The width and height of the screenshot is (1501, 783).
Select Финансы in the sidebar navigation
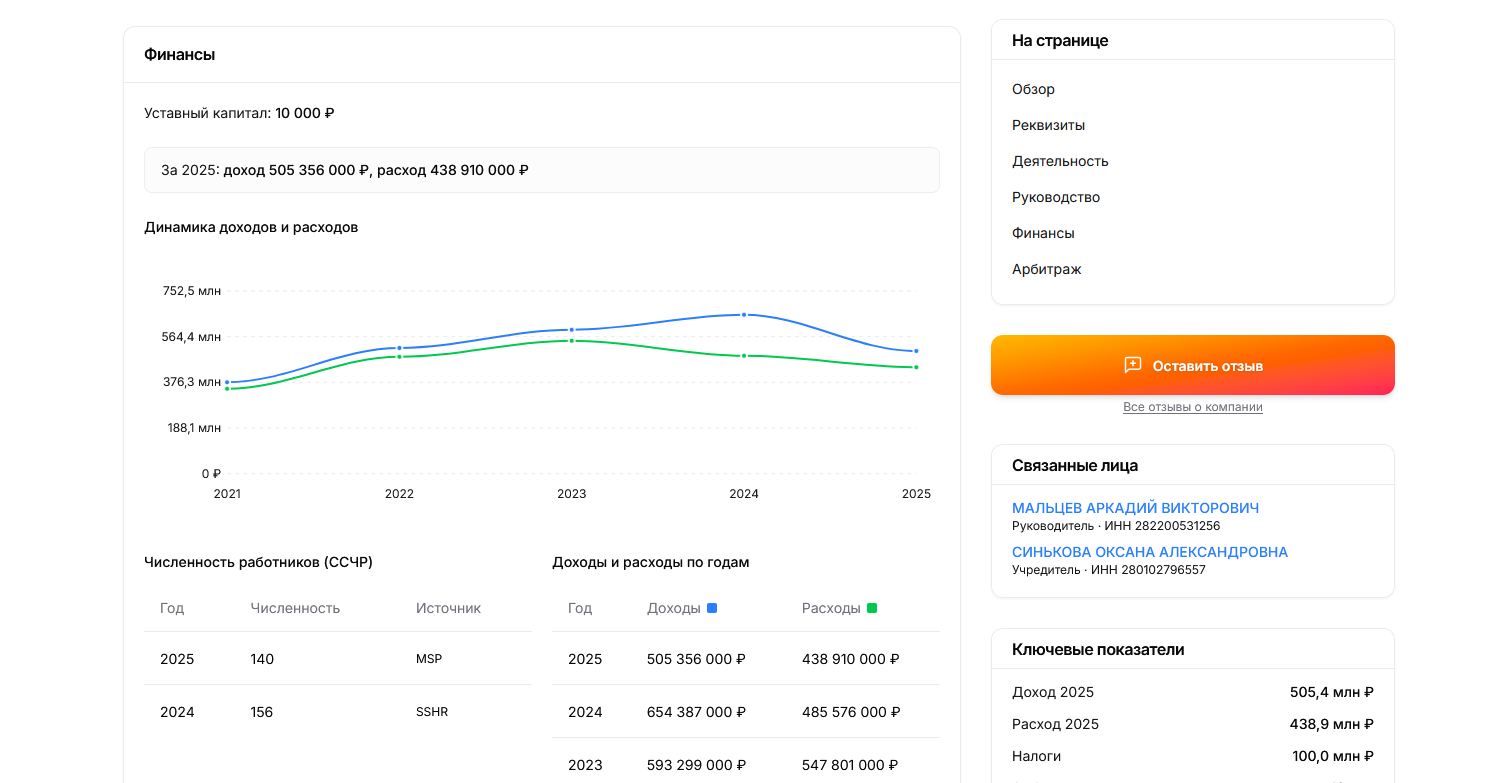(x=1043, y=233)
